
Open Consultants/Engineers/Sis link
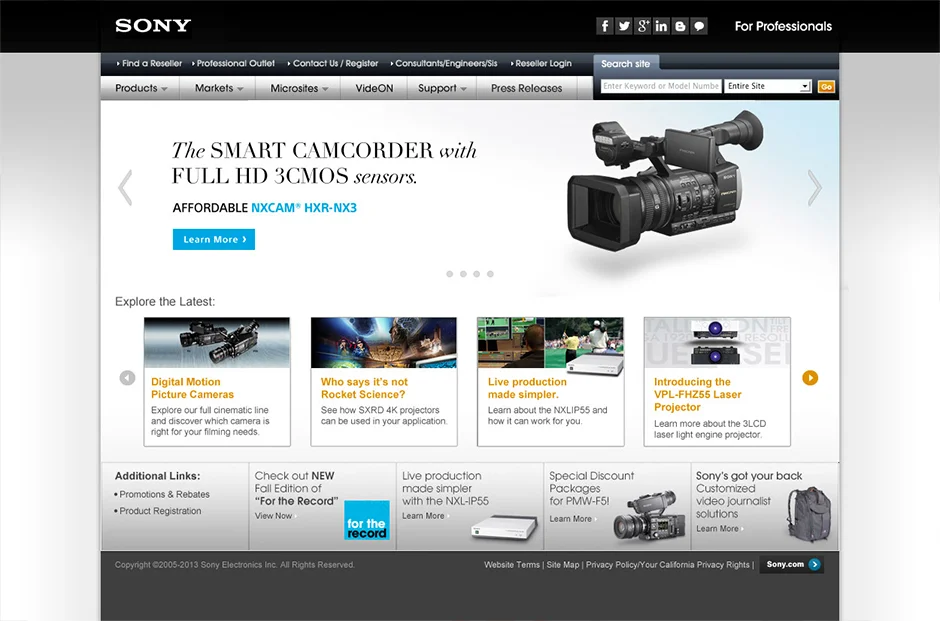tap(444, 64)
